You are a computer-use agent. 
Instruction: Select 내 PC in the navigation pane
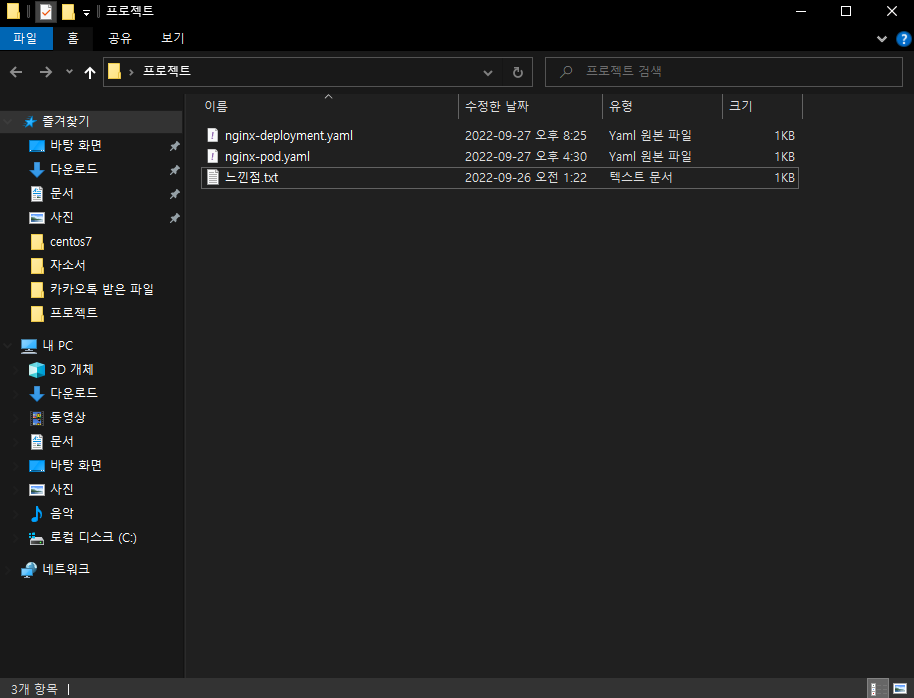pos(58,345)
